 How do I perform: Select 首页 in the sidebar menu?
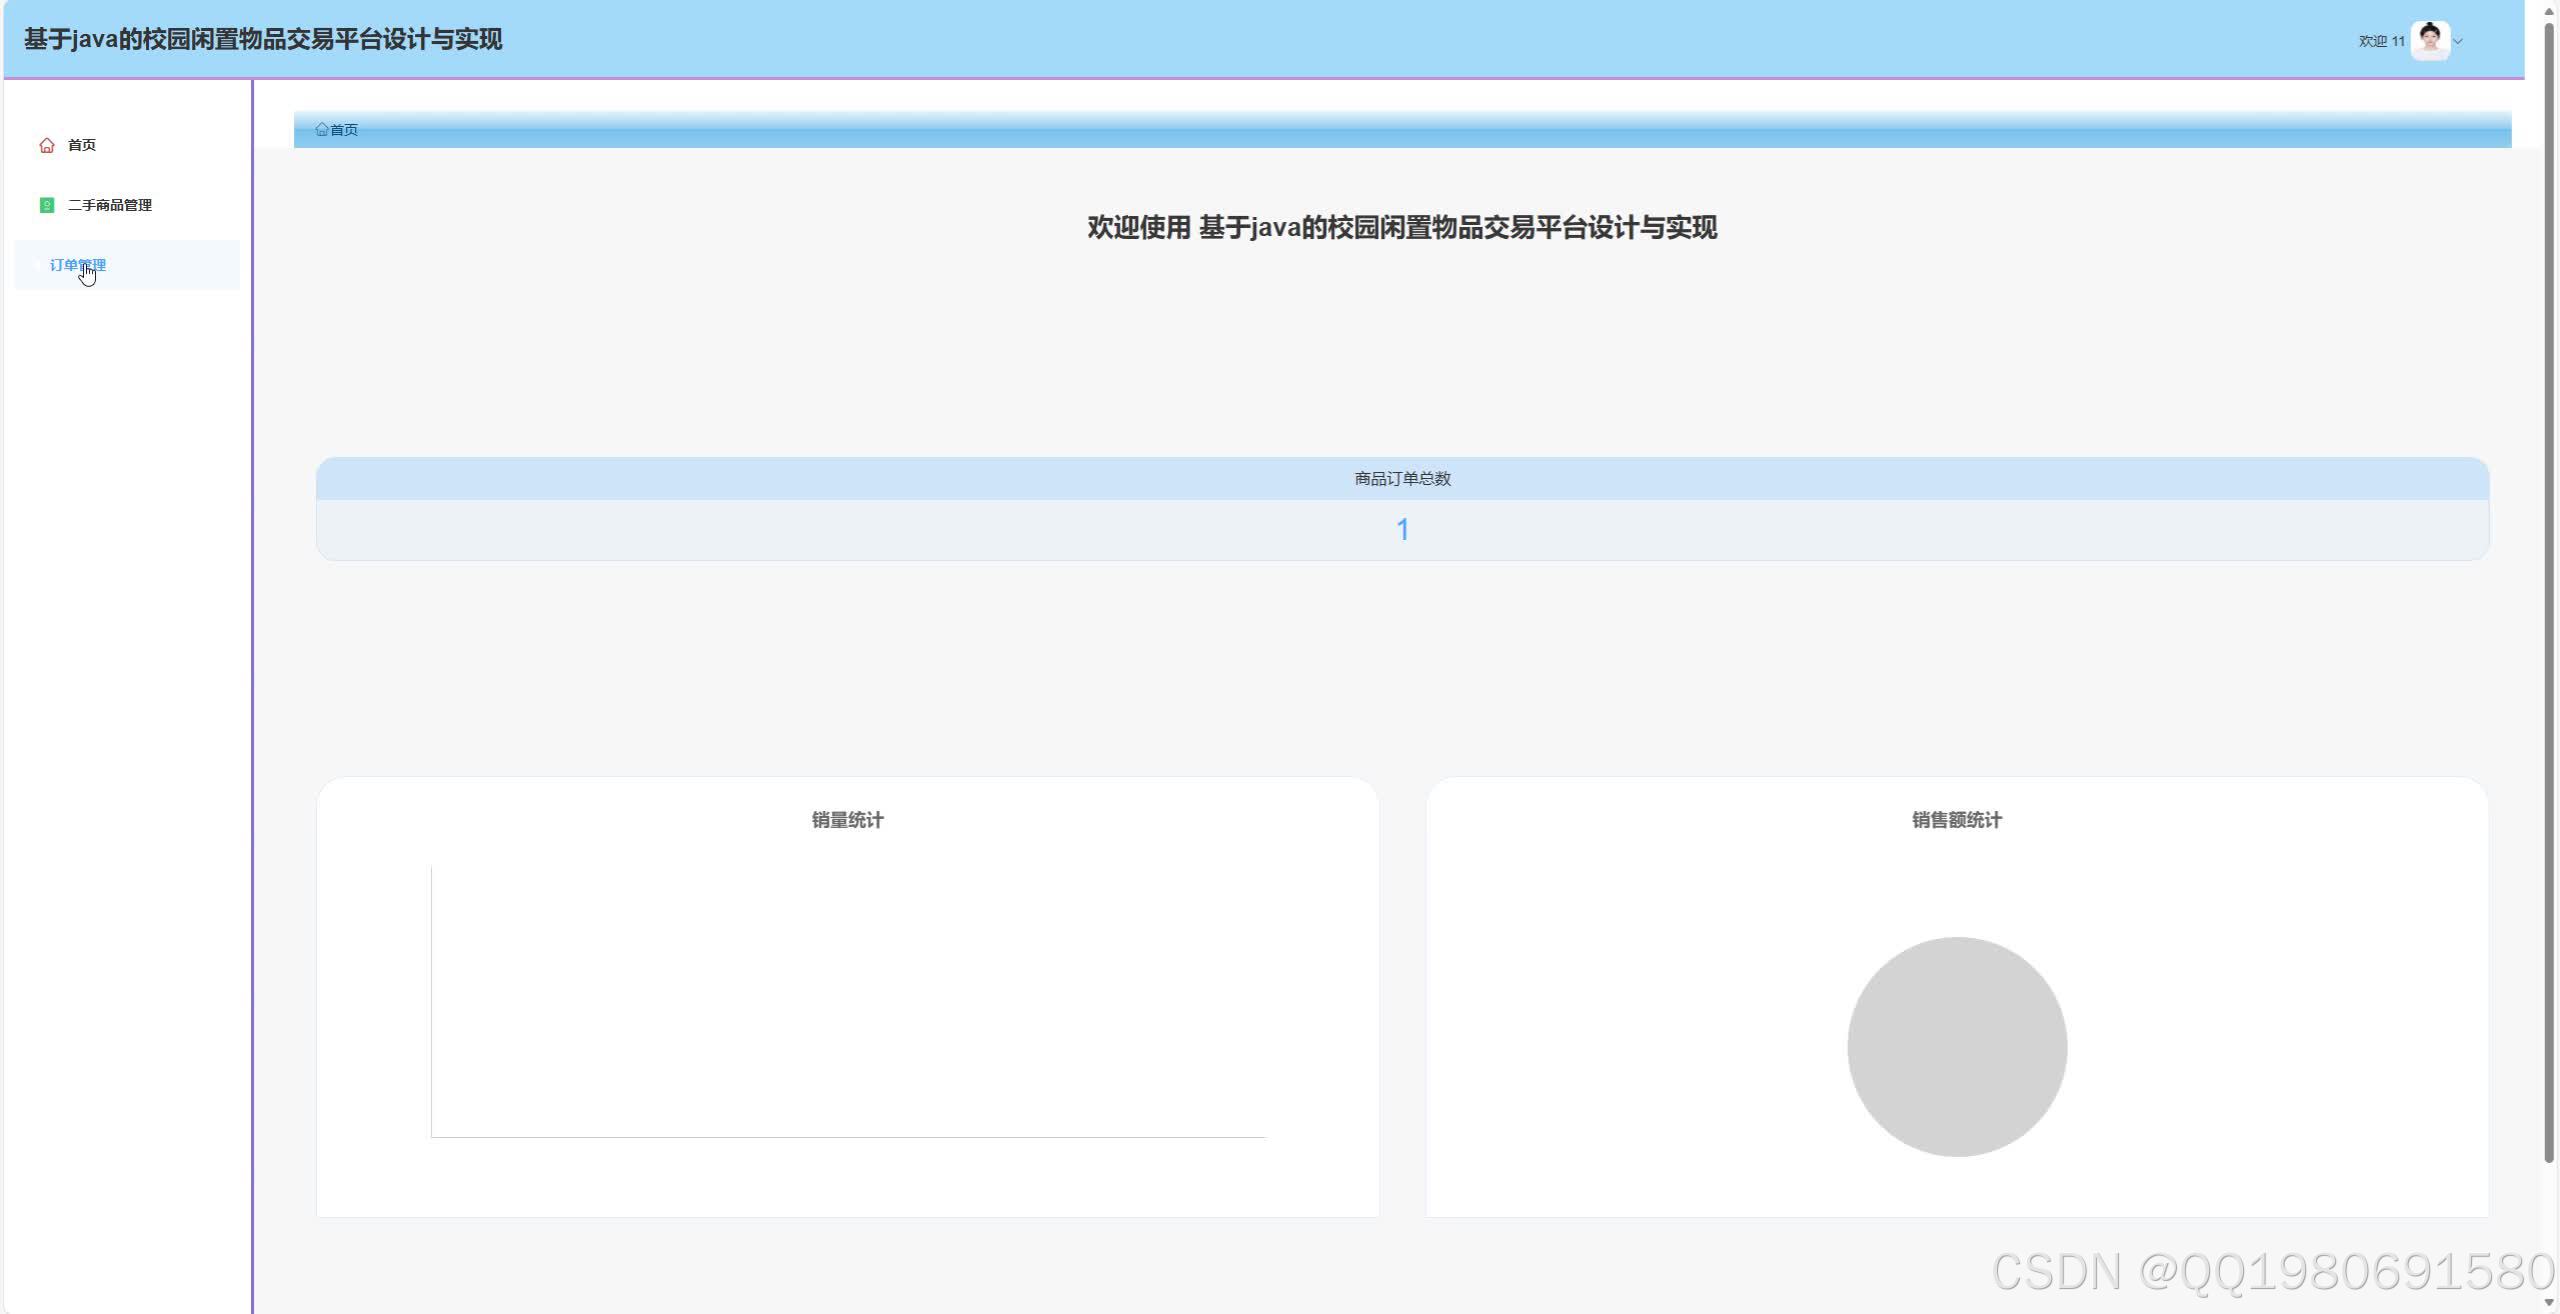pyautogui.click(x=81, y=144)
